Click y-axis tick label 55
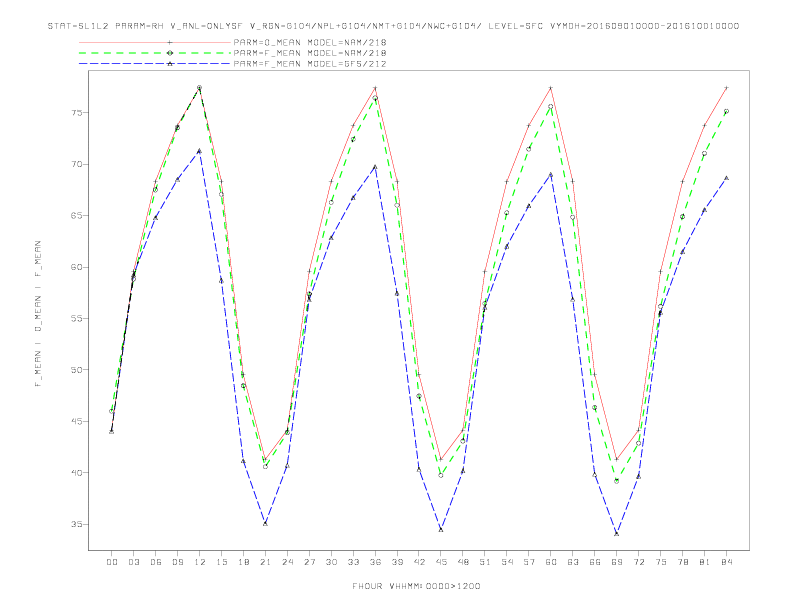Screen dimensions: 792x612 pyautogui.click(x=77, y=319)
